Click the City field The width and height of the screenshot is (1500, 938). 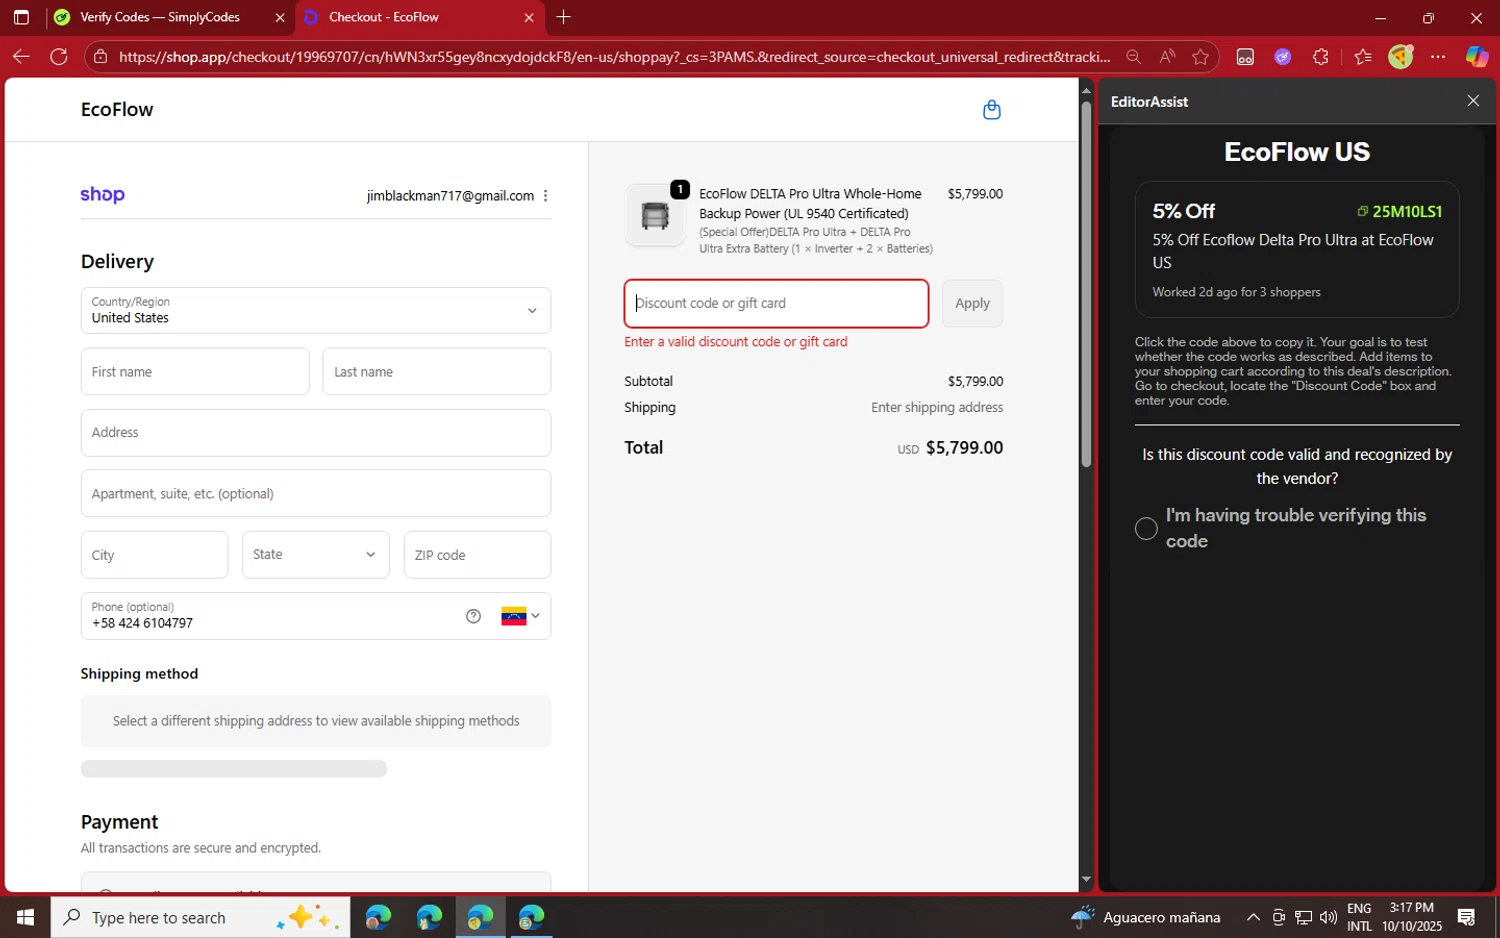coord(154,555)
